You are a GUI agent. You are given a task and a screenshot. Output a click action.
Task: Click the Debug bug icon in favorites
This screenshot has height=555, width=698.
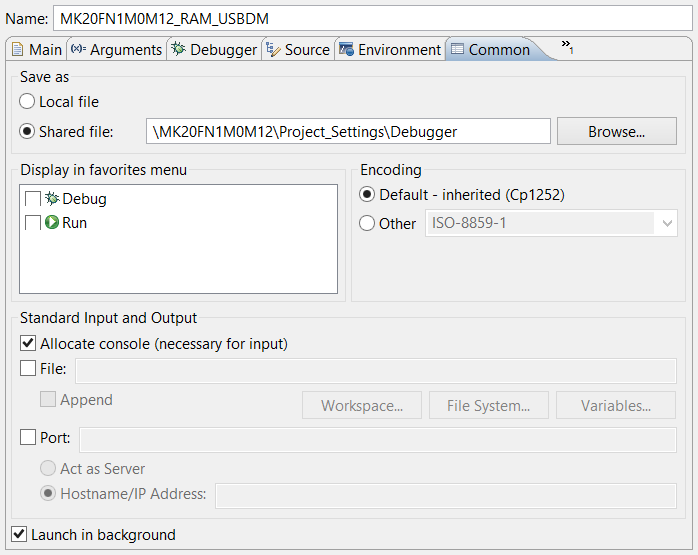[x=52, y=199]
